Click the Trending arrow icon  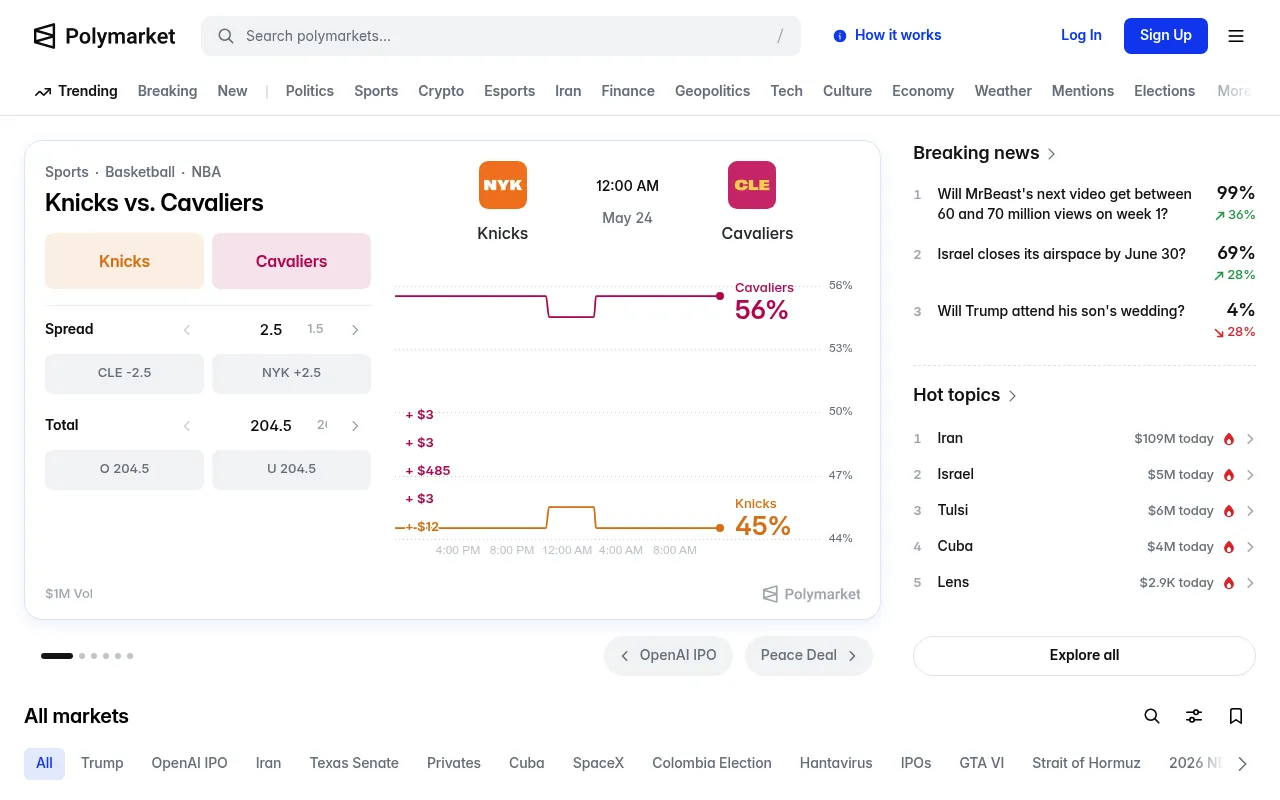click(43, 91)
